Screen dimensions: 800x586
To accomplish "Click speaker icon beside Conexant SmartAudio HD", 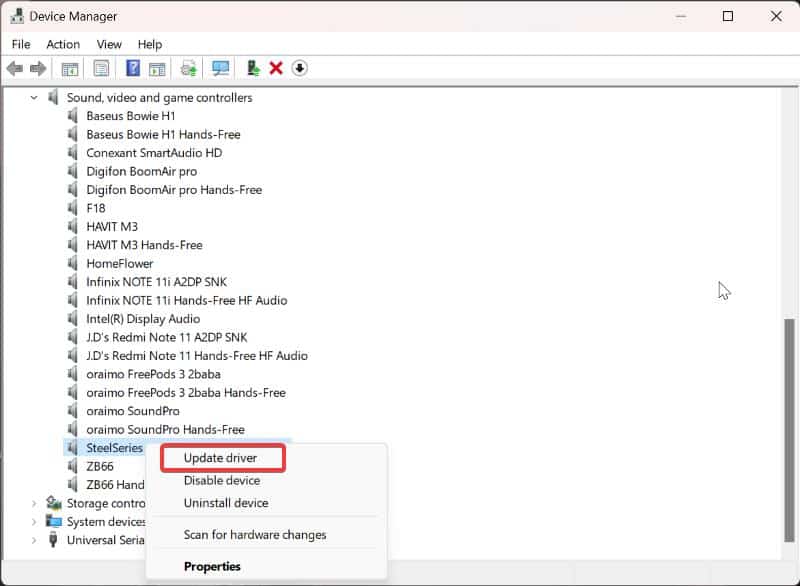I will click(x=72, y=152).
